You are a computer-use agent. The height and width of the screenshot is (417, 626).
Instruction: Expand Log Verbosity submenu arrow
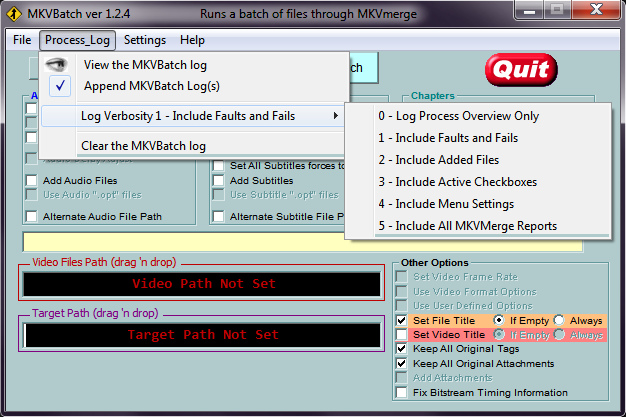[x=336, y=116]
